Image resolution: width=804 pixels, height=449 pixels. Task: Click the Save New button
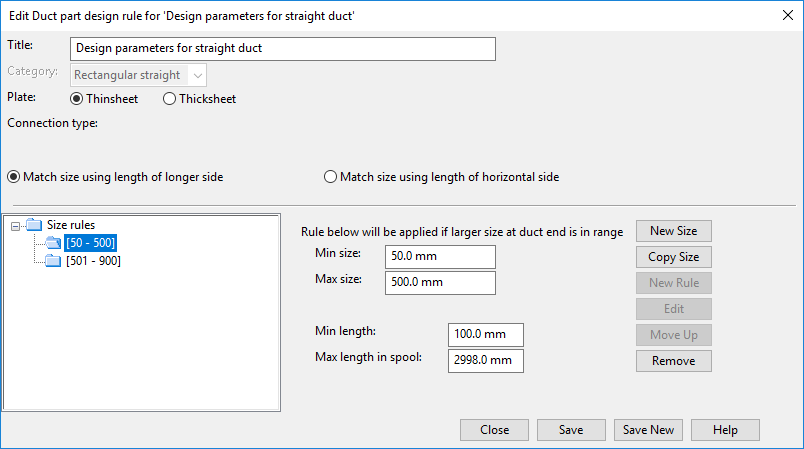tap(648, 430)
